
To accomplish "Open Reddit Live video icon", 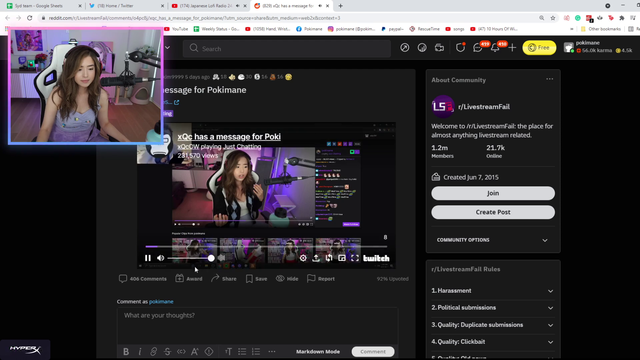I will point(439,48).
